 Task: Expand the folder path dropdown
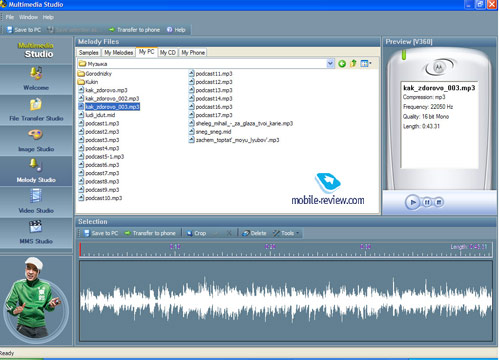[330, 63]
